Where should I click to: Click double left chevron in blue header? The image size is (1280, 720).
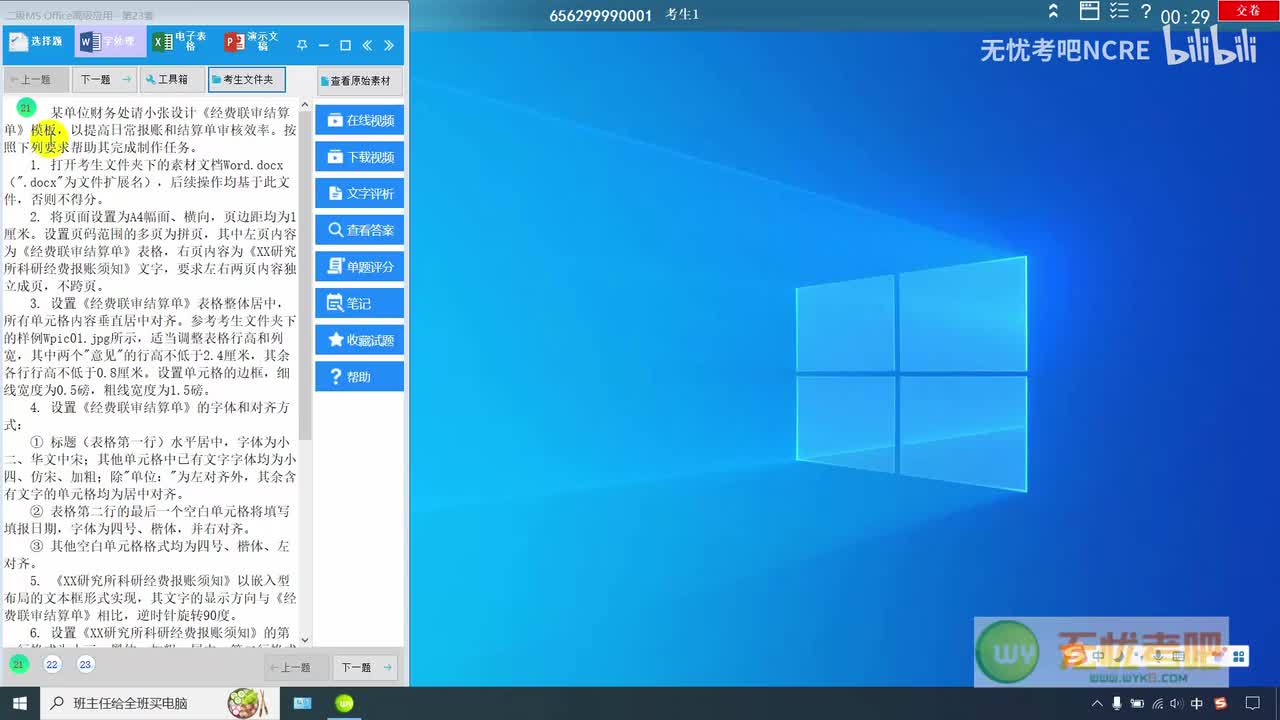coord(367,45)
